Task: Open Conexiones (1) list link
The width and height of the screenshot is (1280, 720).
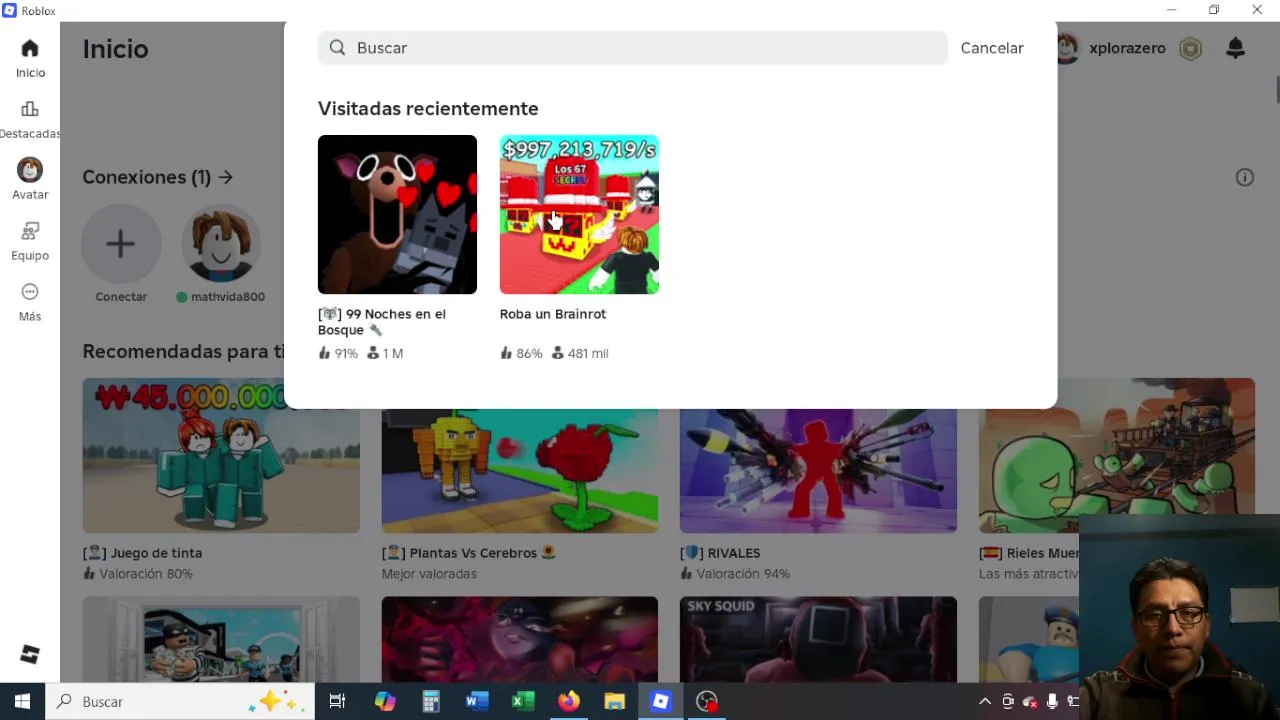Action: (157, 177)
